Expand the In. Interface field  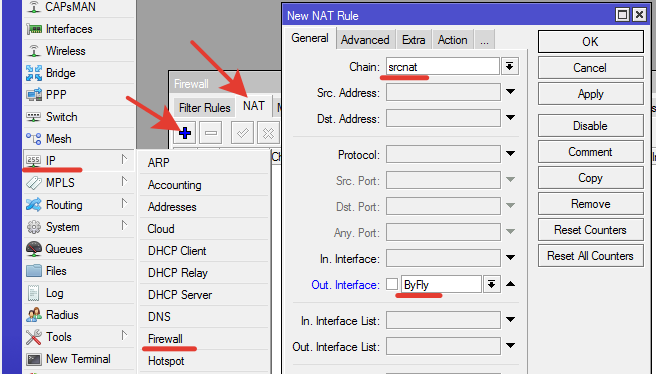tap(510, 257)
